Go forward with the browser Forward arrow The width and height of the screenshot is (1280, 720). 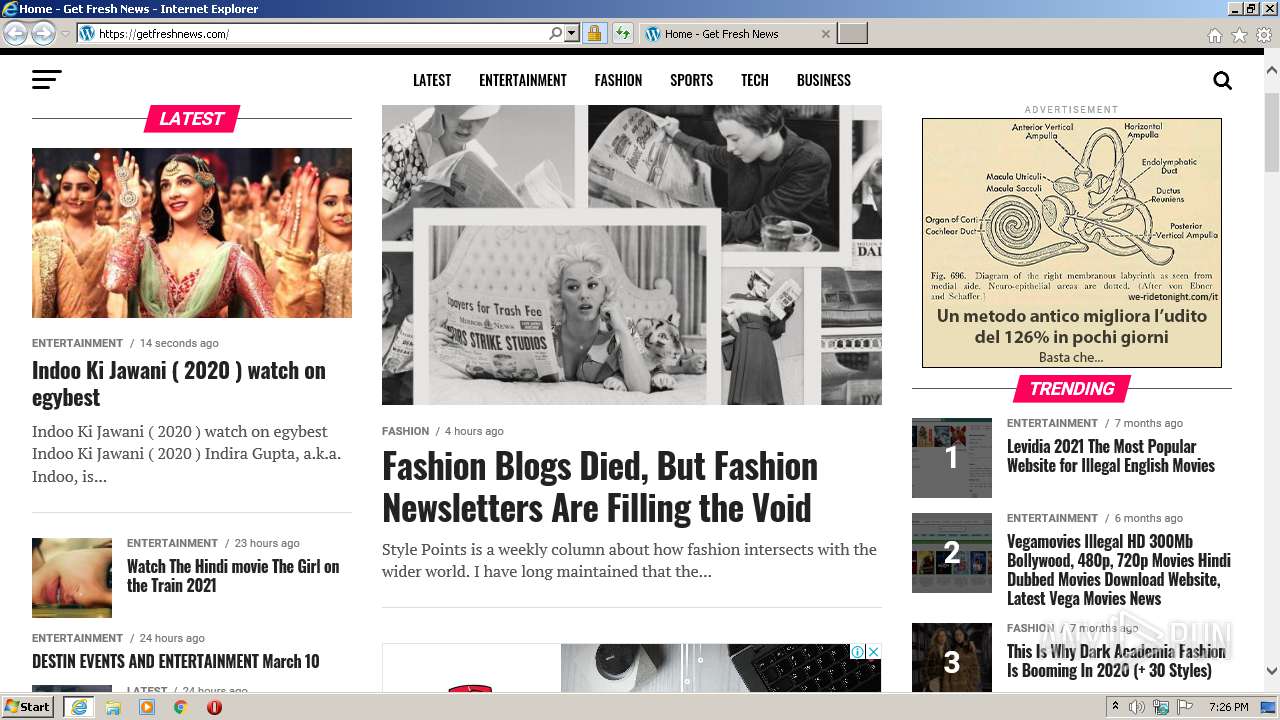tap(43, 33)
